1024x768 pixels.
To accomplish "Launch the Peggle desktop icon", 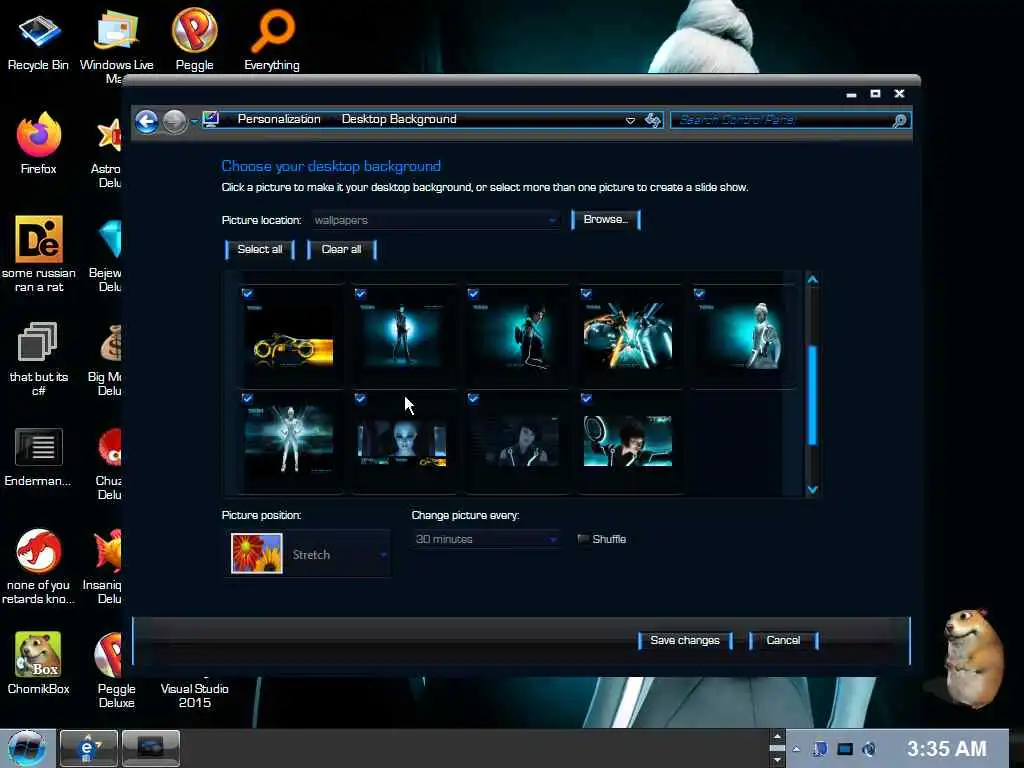I will (x=194, y=39).
